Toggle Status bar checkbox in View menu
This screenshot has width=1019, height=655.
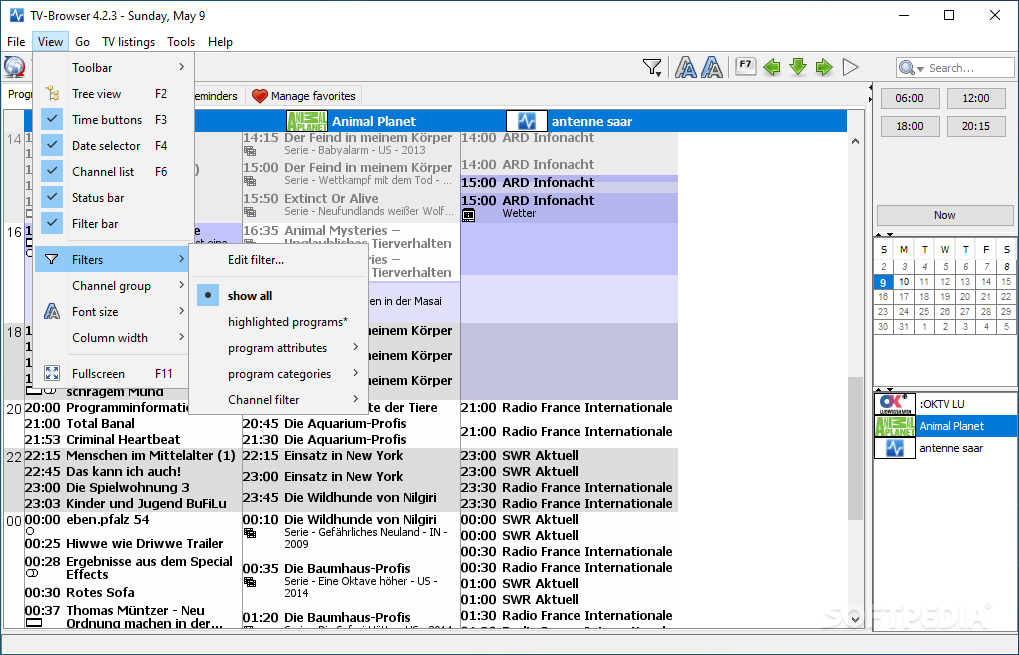click(x=52, y=198)
